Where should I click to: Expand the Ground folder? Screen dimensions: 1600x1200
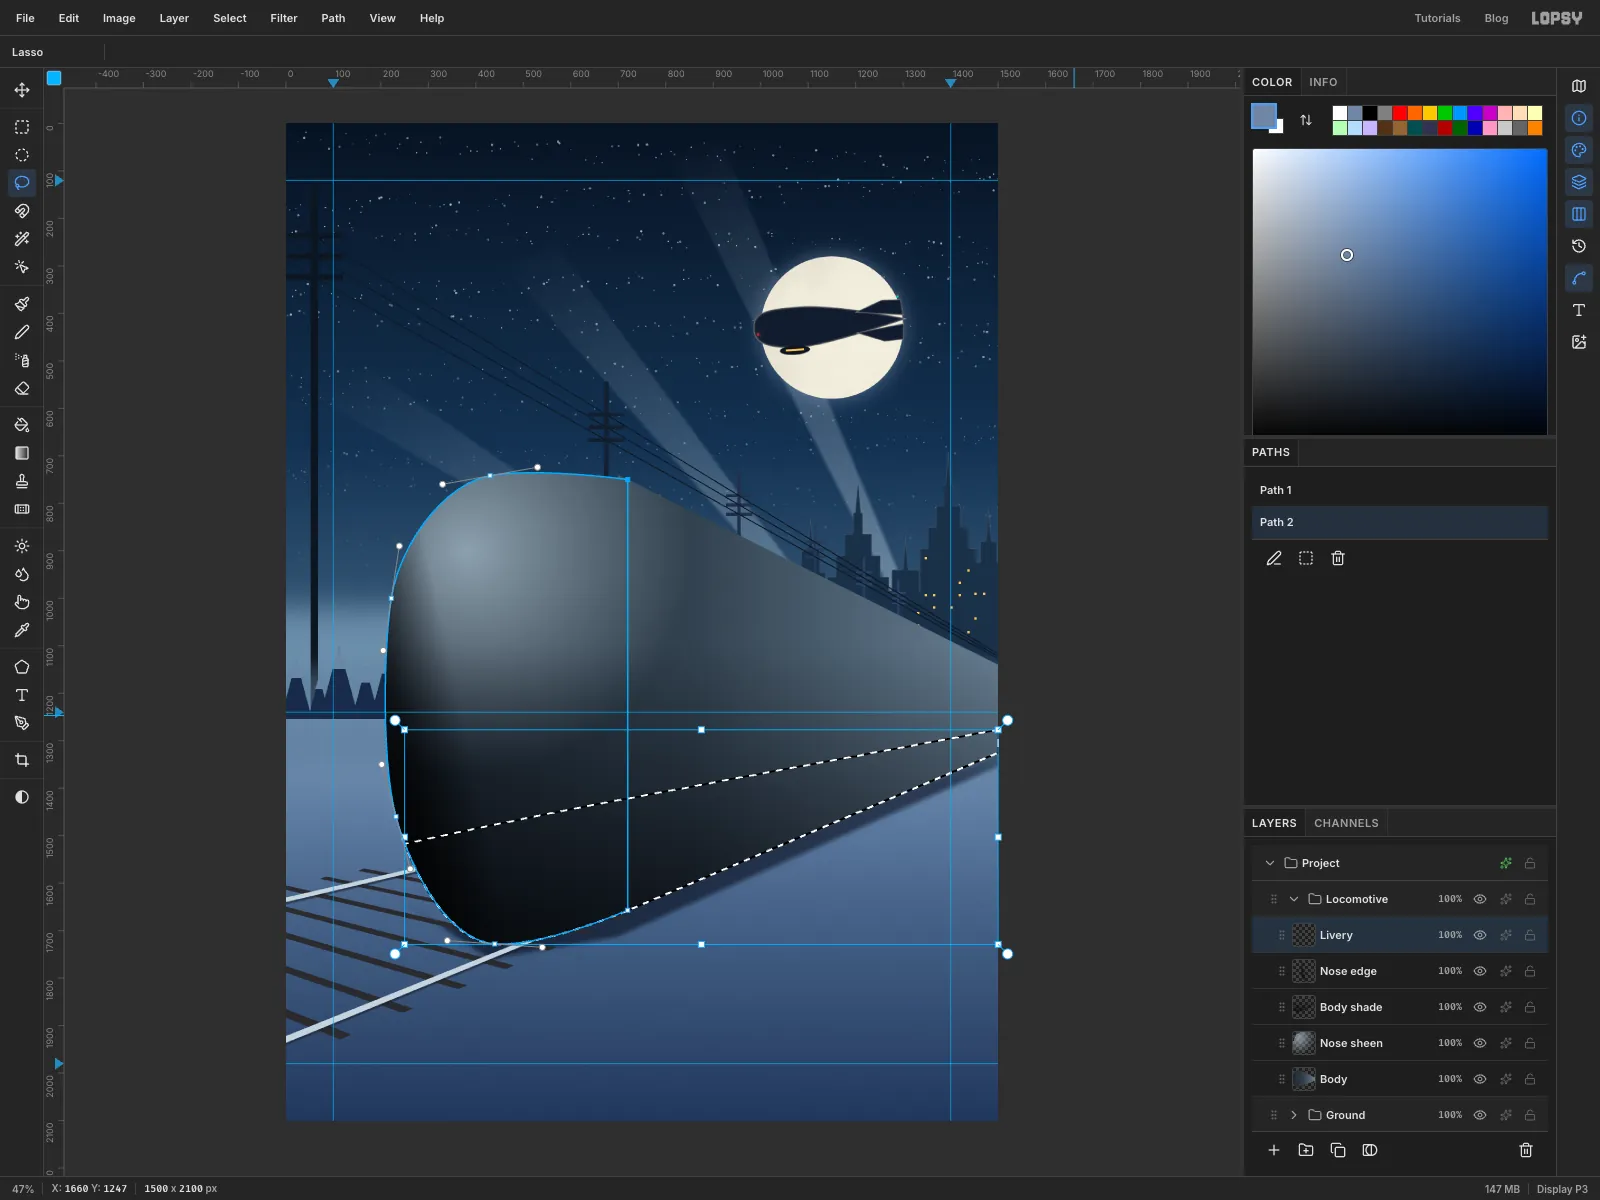(1294, 1115)
